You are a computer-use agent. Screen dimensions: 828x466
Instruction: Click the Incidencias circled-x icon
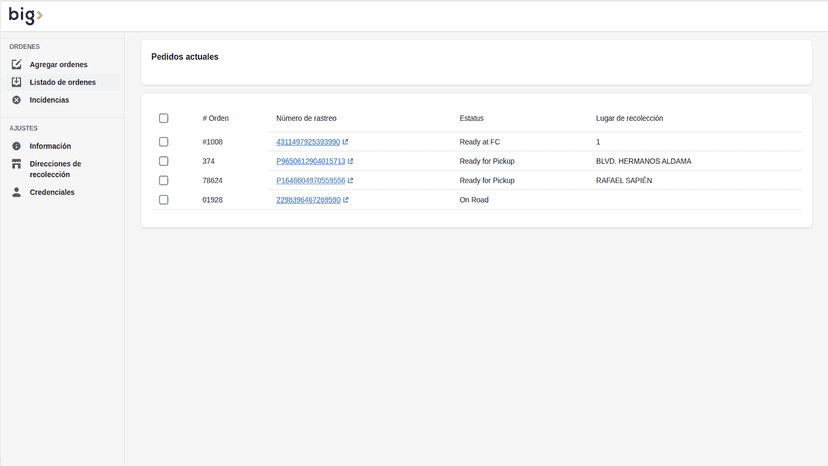click(x=16, y=100)
